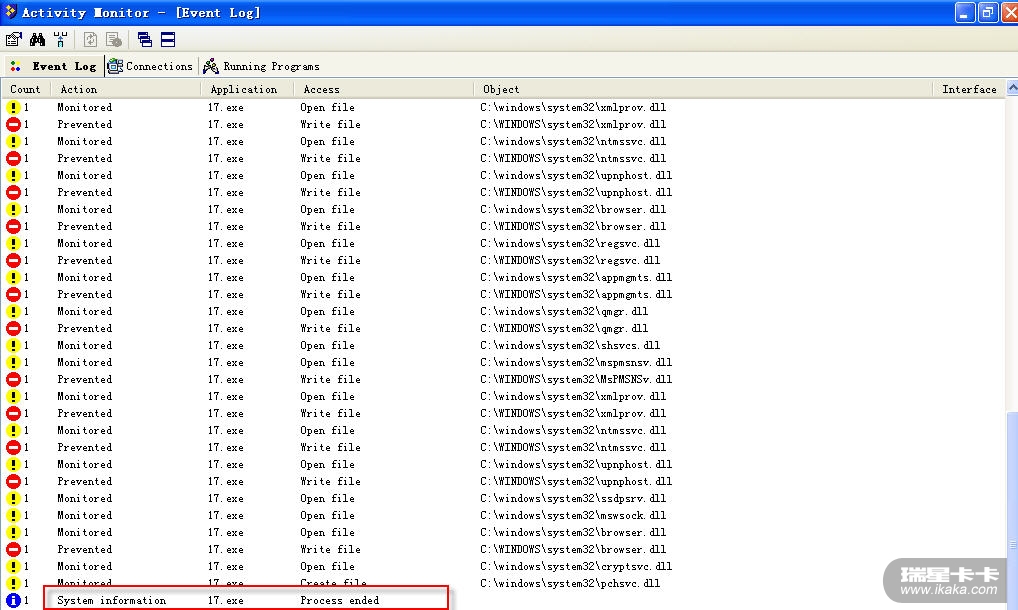Click the Connections tab network icon

[x=115, y=66]
